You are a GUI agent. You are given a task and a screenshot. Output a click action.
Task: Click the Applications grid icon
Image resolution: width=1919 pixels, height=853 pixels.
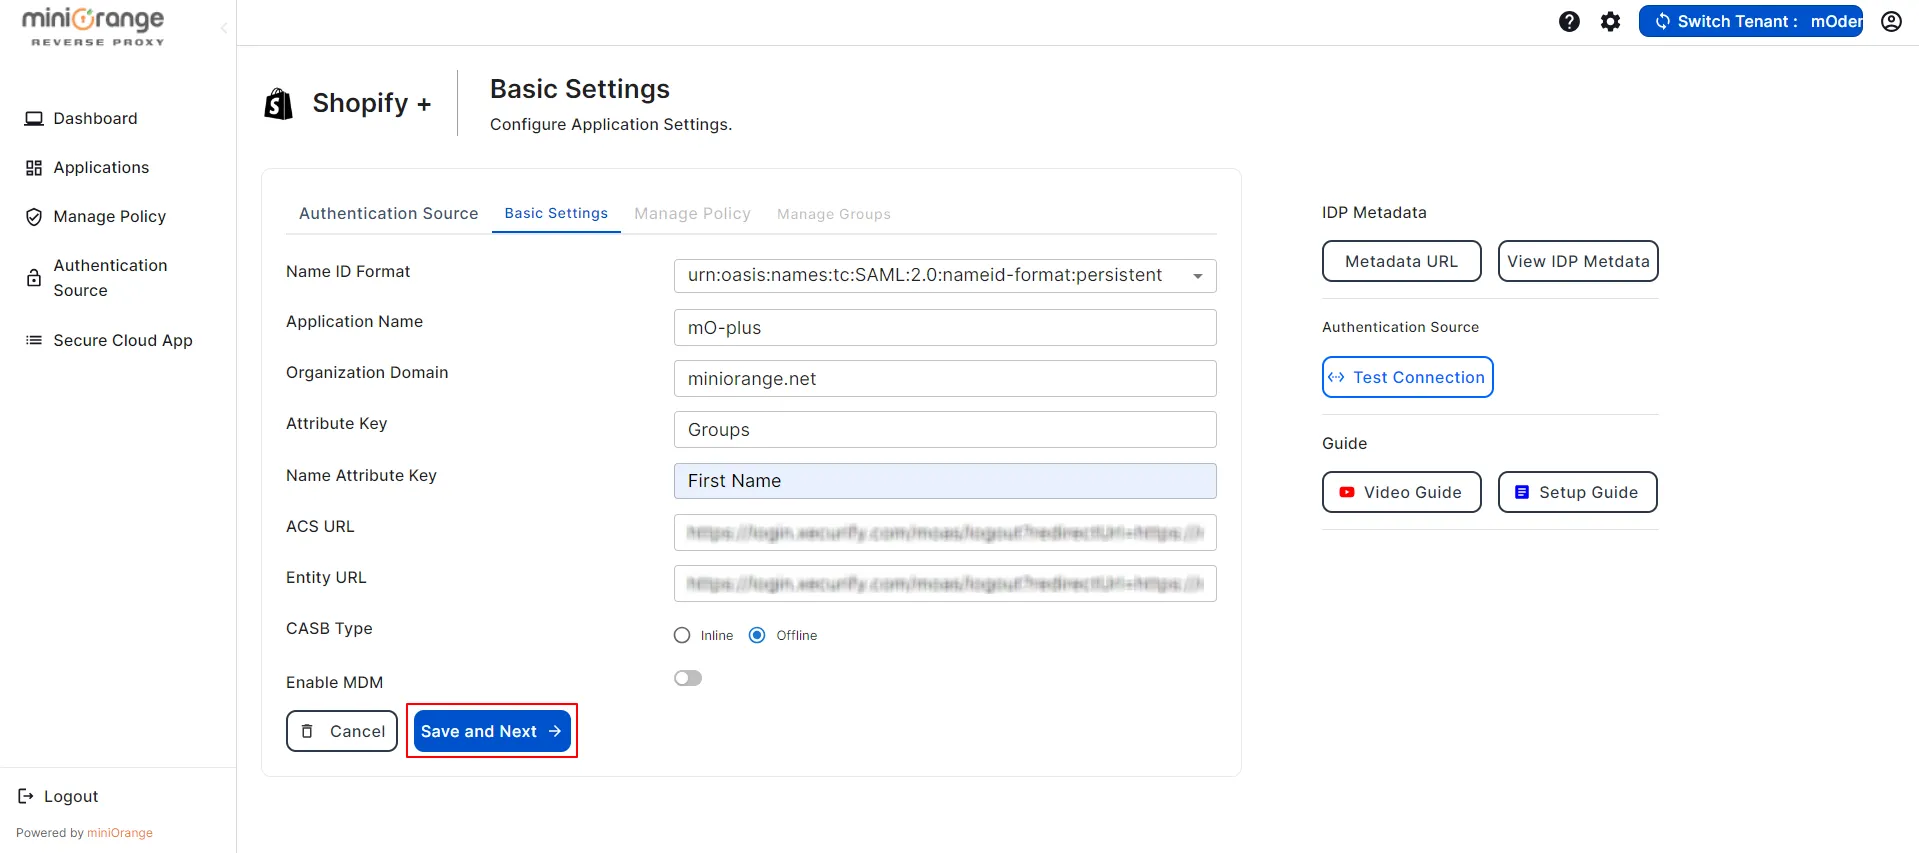coord(34,168)
